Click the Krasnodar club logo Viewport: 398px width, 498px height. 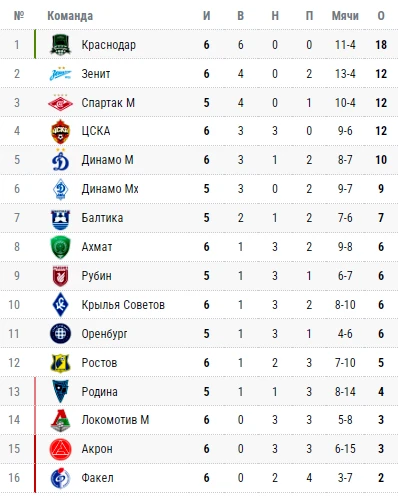pyautogui.click(x=60, y=45)
